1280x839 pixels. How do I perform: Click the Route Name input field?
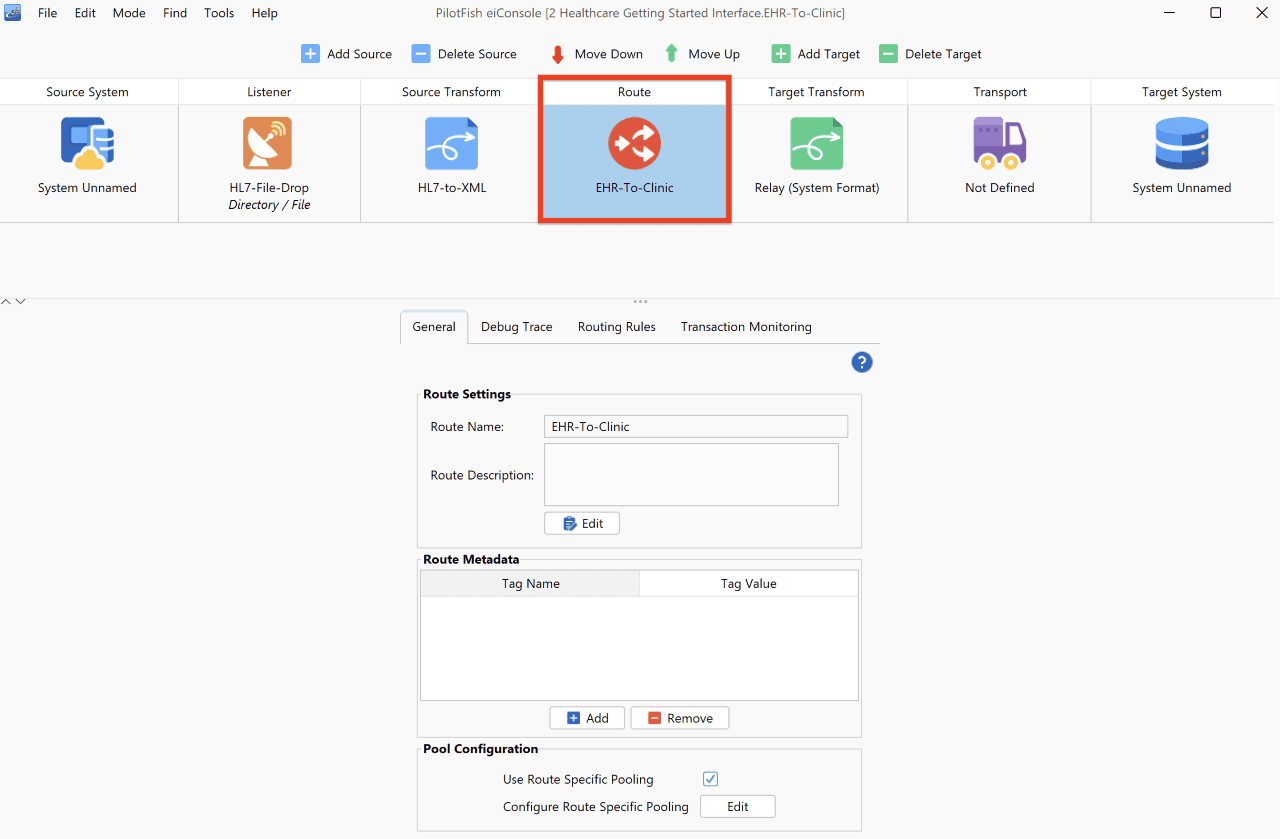coord(696,426)
